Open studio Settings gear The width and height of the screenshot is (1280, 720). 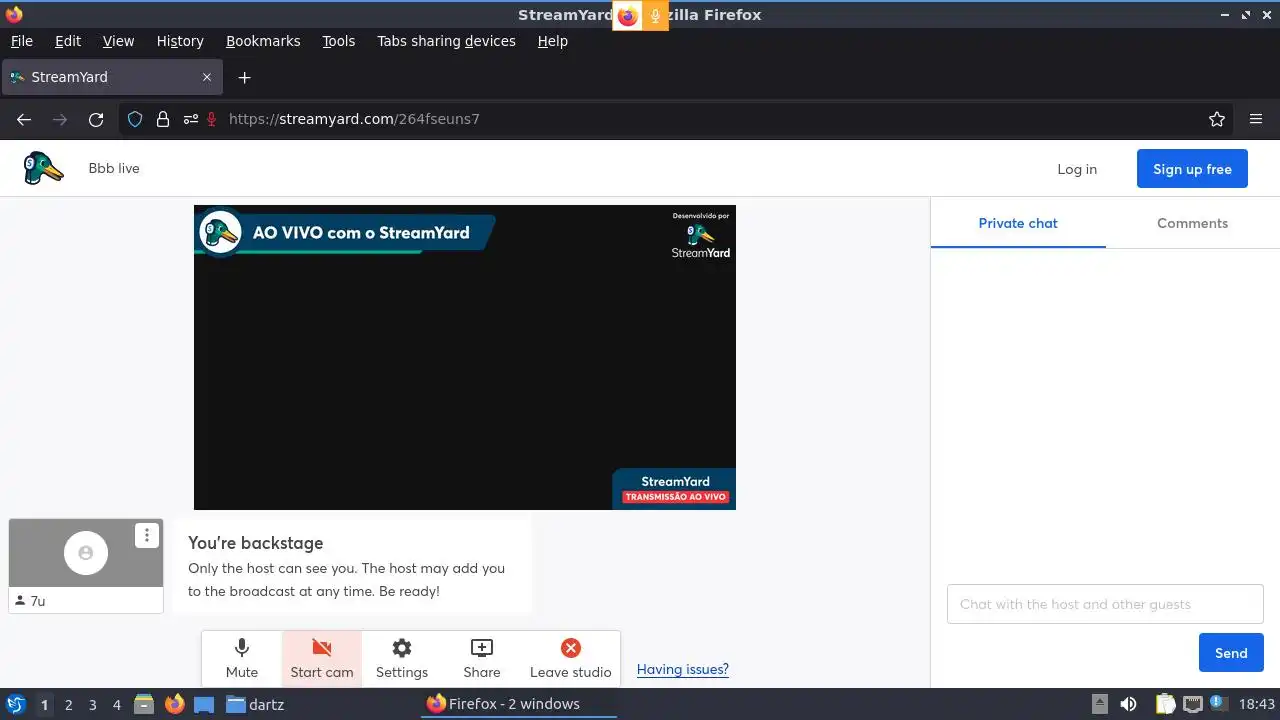tap(402, 659)
